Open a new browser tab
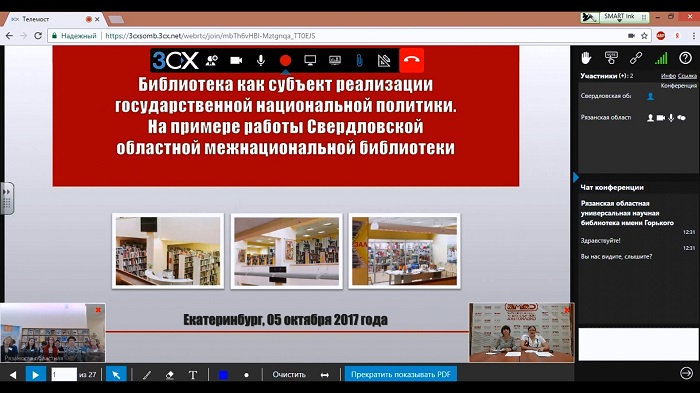The height and width of the screenshot is (393, 700). pyautogui.click(x=115, y=19)
